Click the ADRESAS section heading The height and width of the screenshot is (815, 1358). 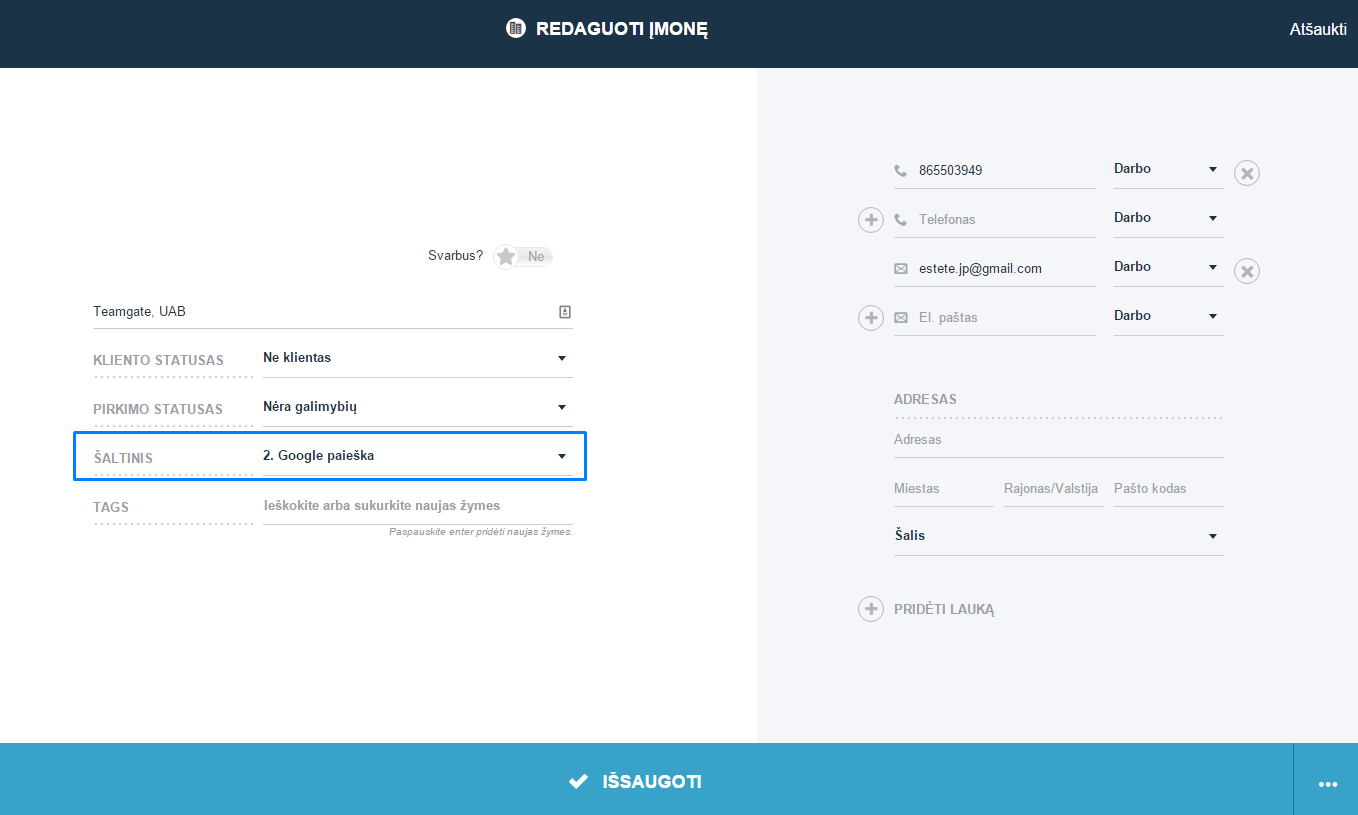tap(925, 399)
